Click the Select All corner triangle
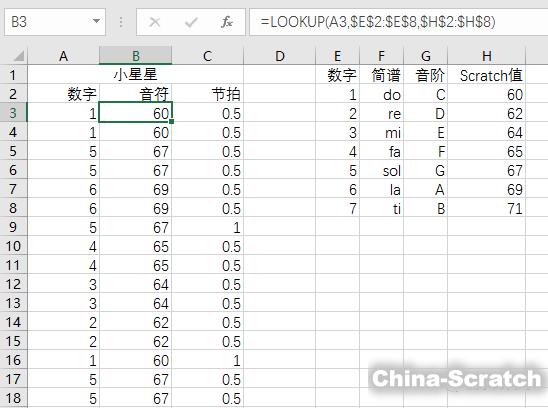Image resolution: width=548 pixels, height=408 pixels. 18,56
